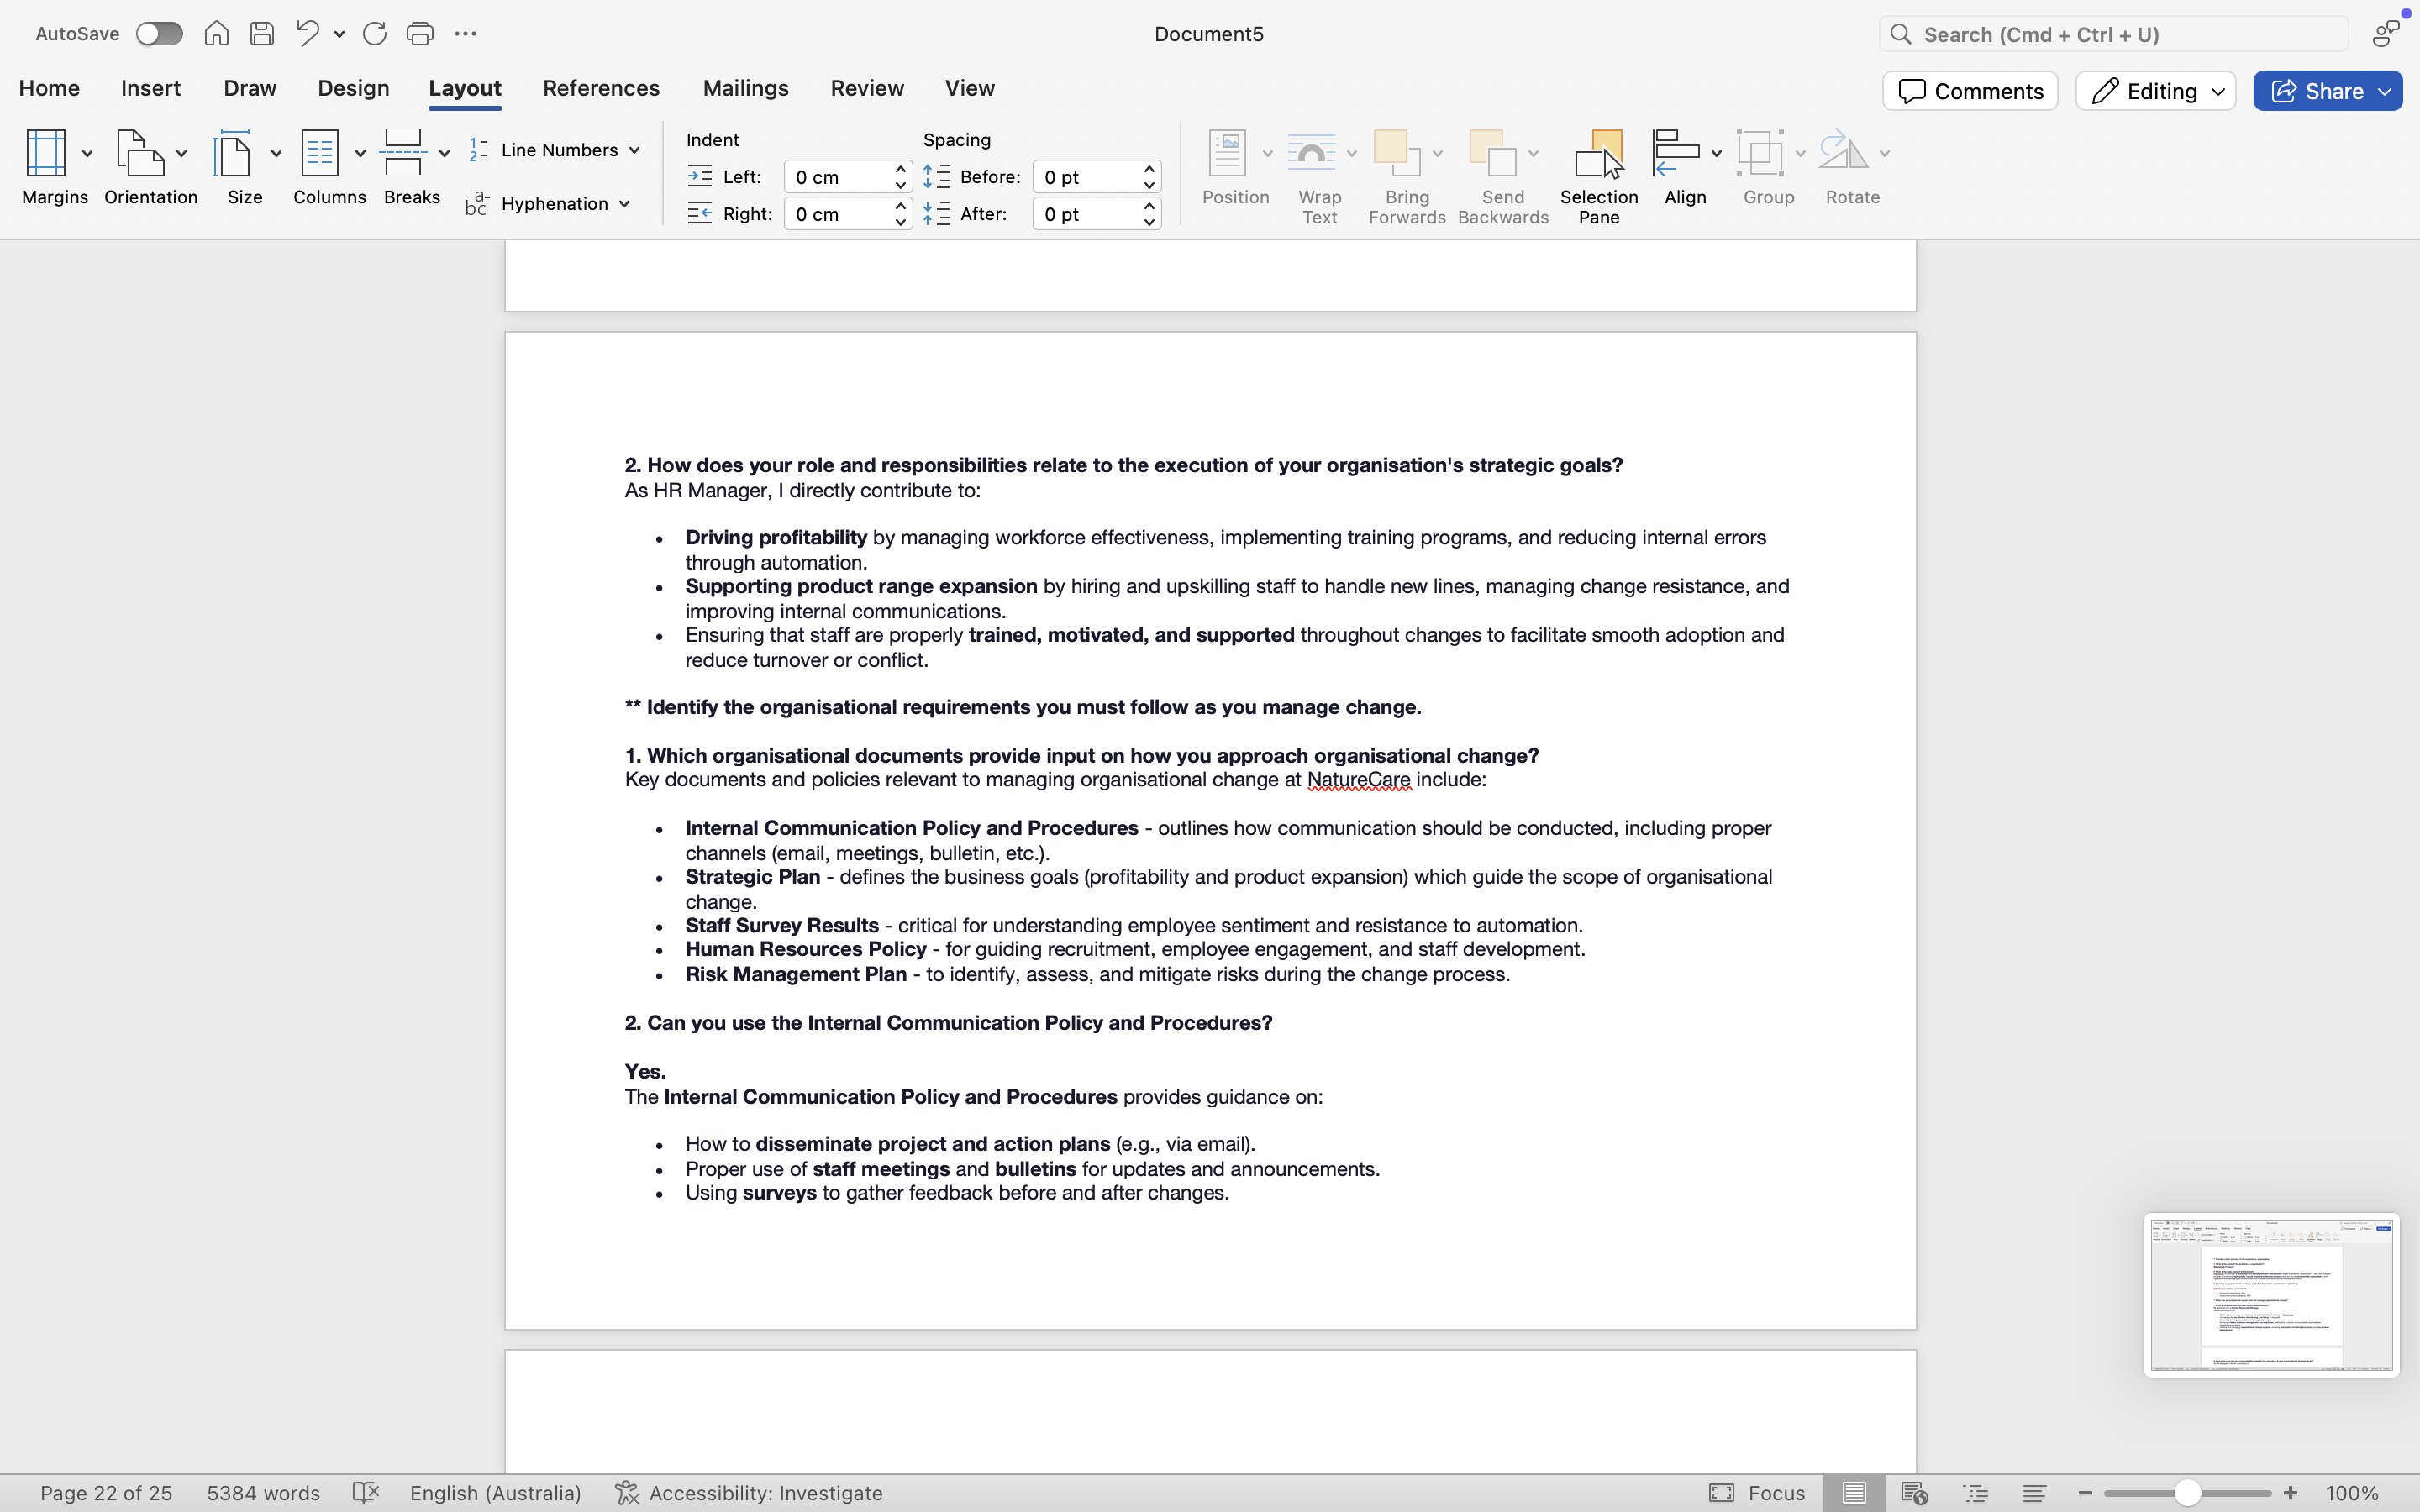
Task: Click the Print icon
Action: tap(420, 34)
